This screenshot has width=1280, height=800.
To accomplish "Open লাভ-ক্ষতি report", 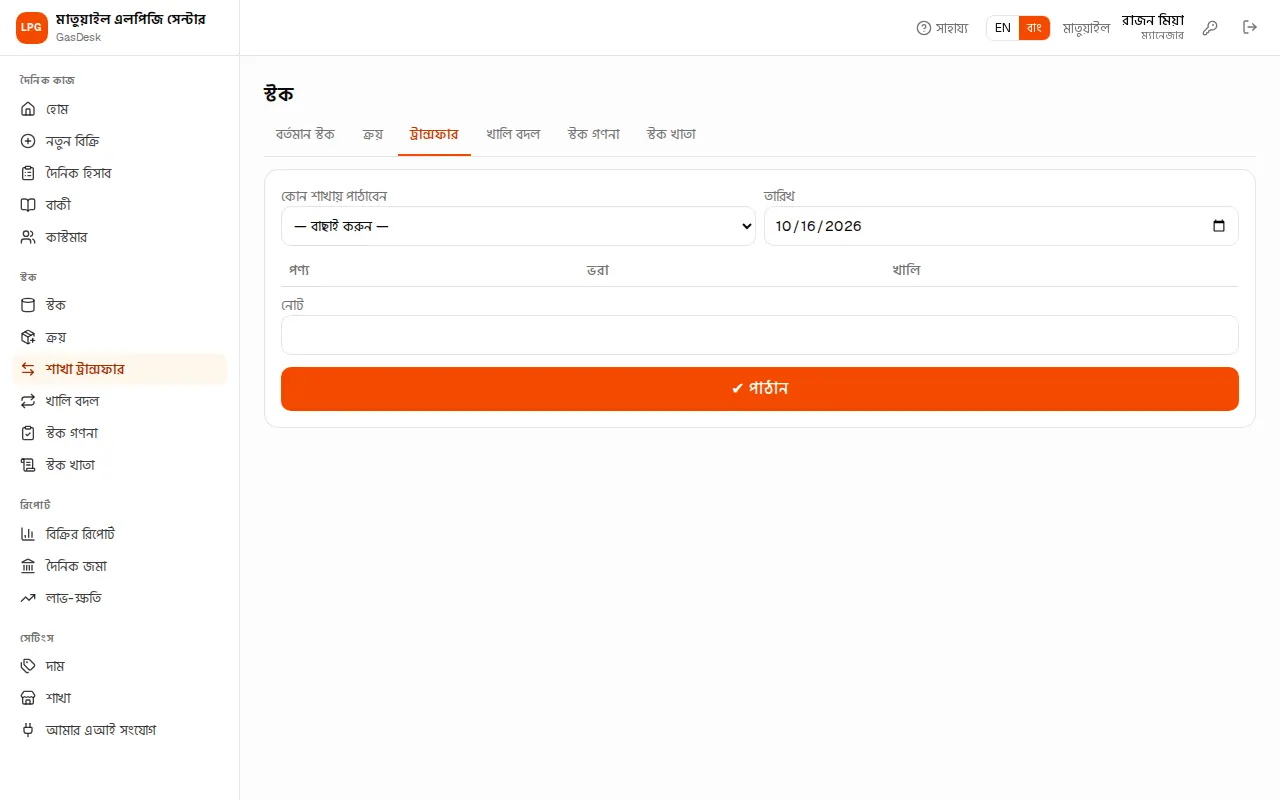I will pyautogui.click(x=120, y=598).
